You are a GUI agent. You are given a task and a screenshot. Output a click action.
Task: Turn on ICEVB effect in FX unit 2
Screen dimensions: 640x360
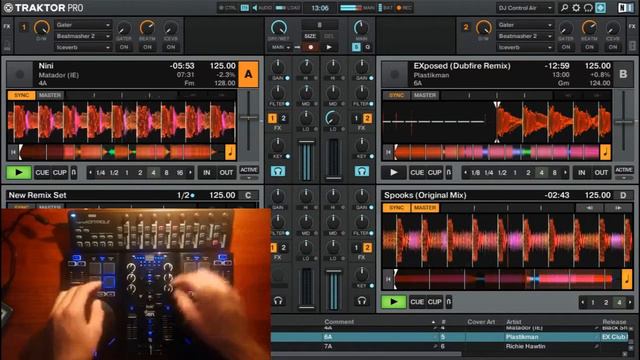(613, 47)
